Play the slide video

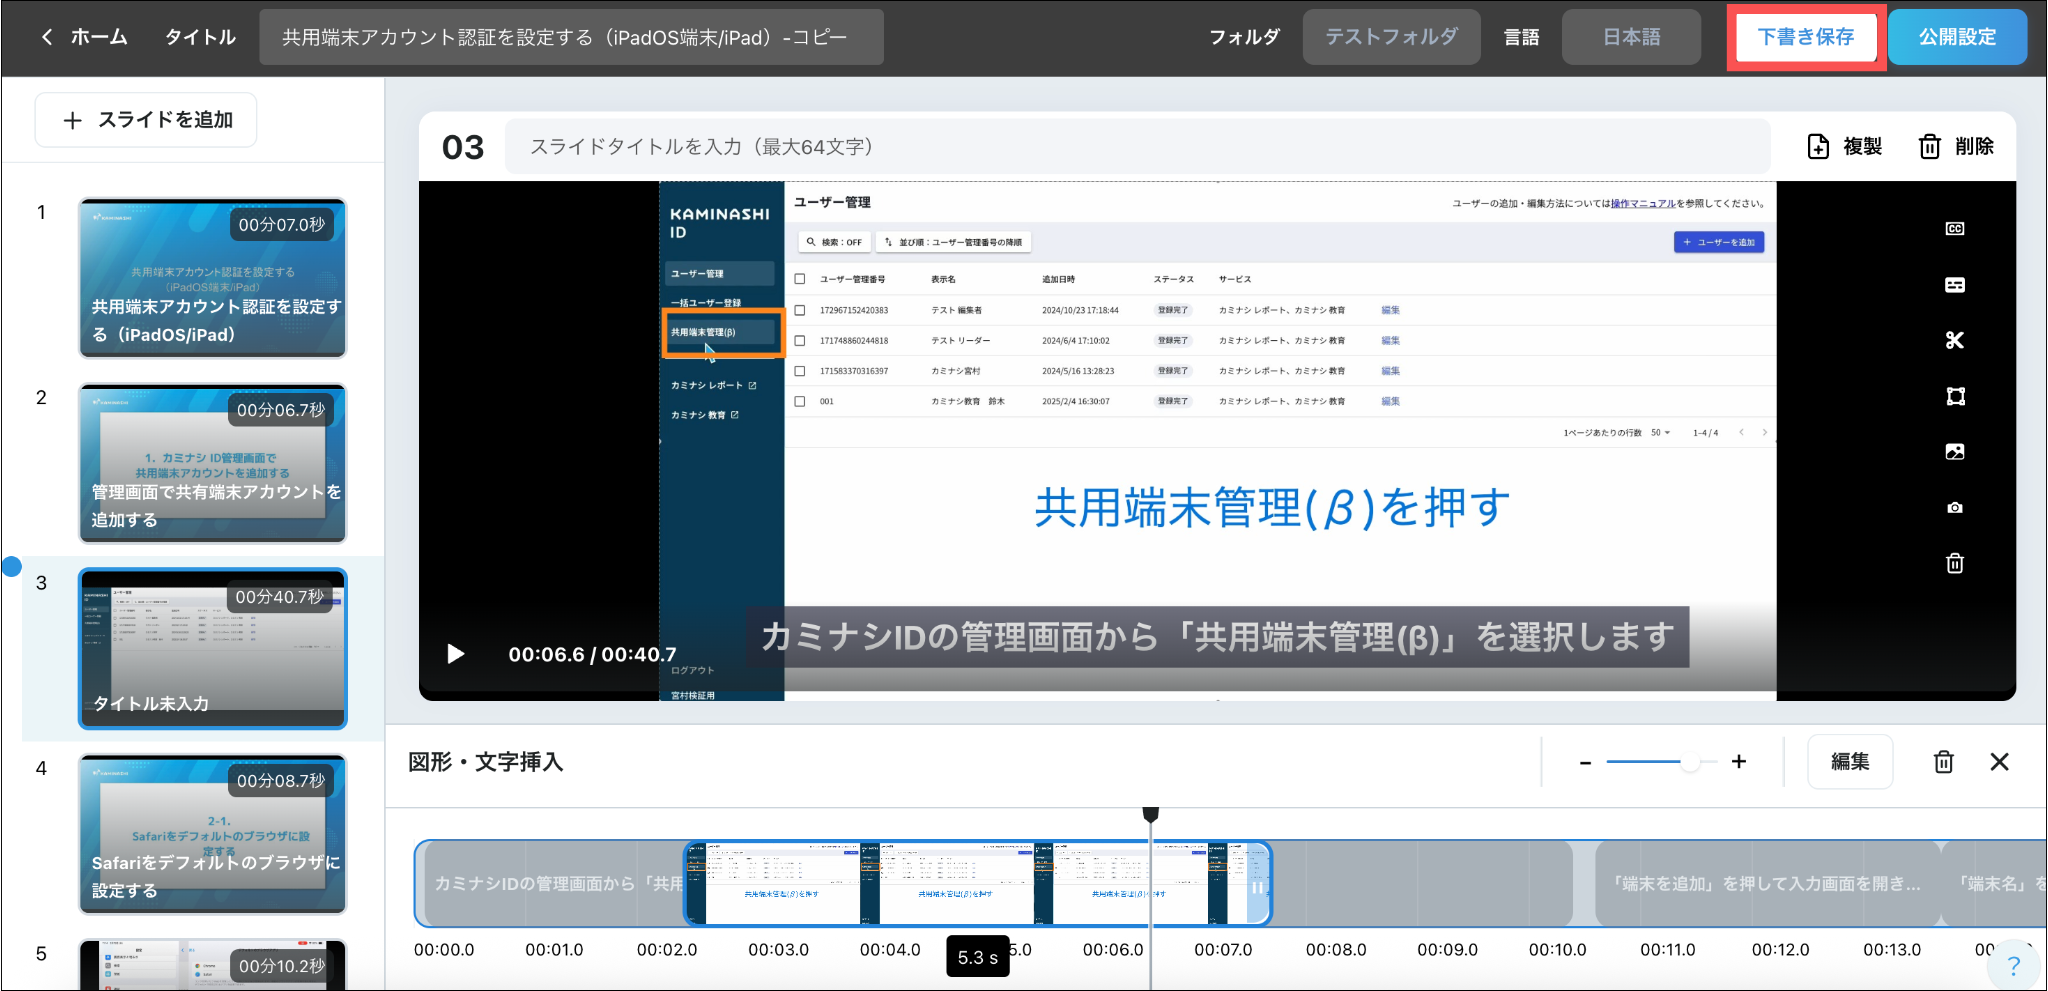coord(455,654)
